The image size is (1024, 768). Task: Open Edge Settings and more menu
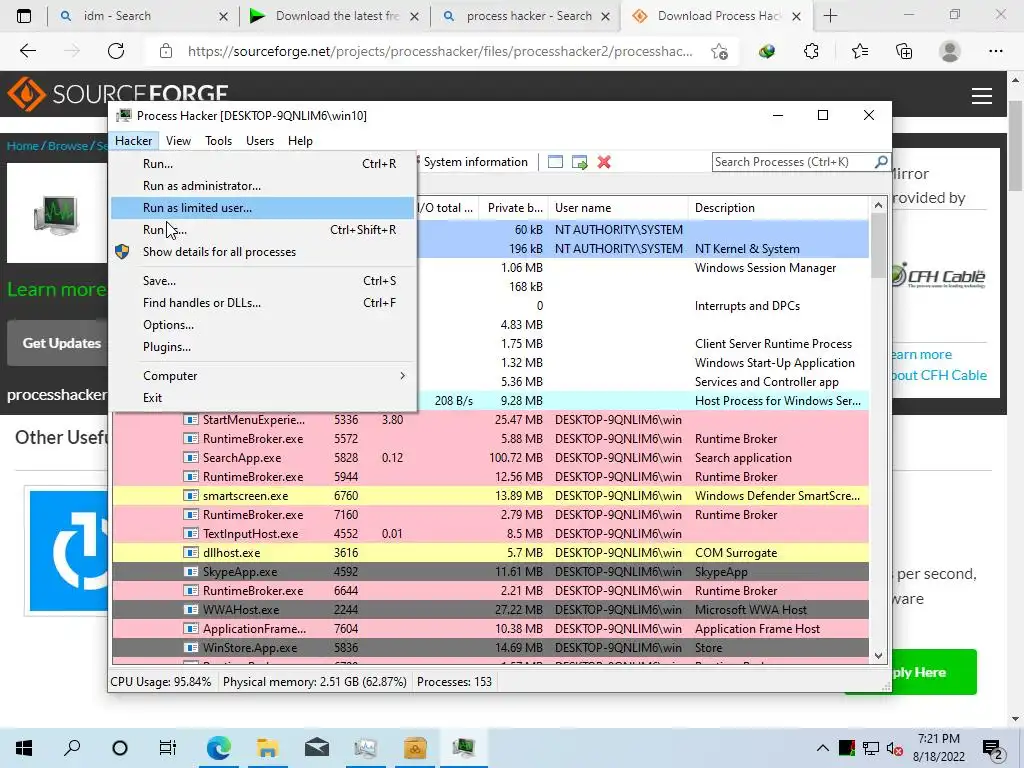click(995, 51)
